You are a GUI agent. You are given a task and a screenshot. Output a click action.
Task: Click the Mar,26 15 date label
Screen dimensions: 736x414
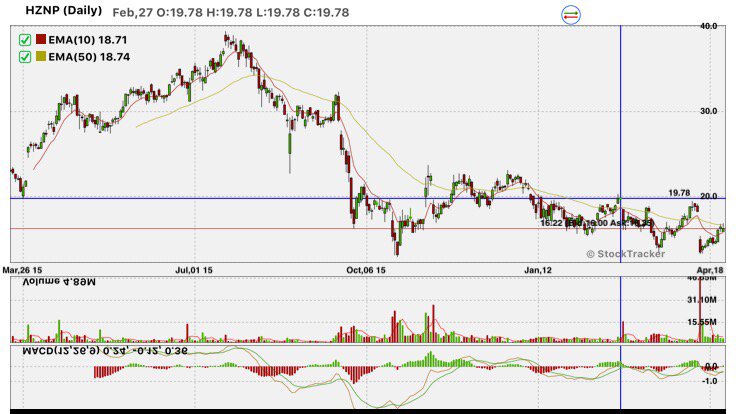[x=22, y=270]
